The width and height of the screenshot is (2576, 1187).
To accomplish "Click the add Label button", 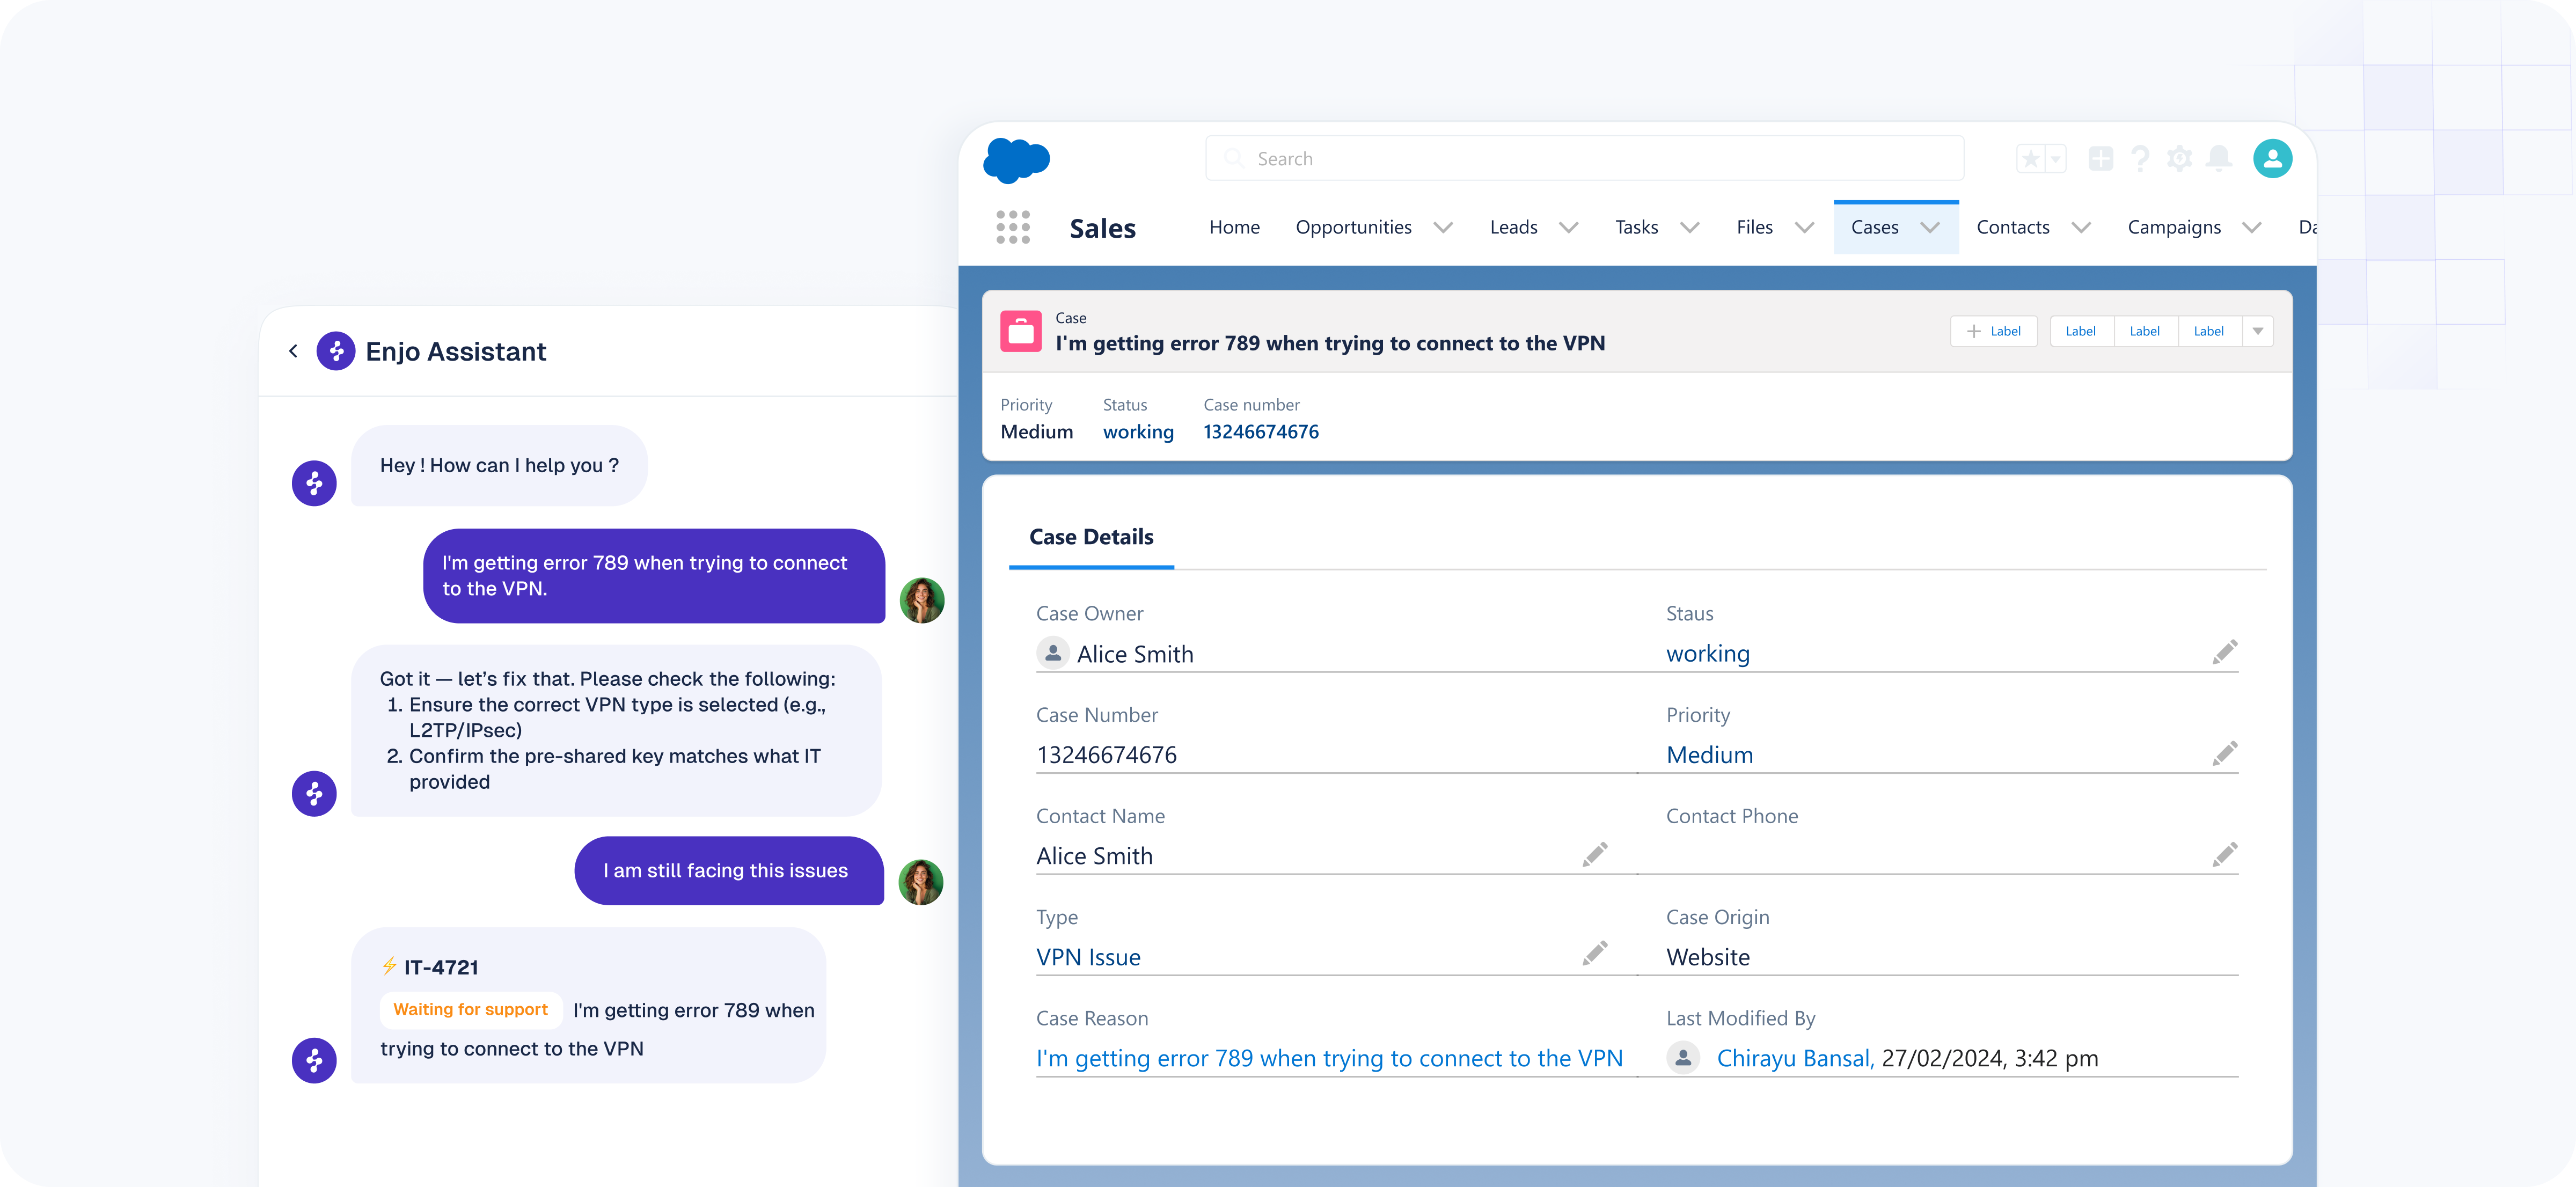I will click(1993, 331).
